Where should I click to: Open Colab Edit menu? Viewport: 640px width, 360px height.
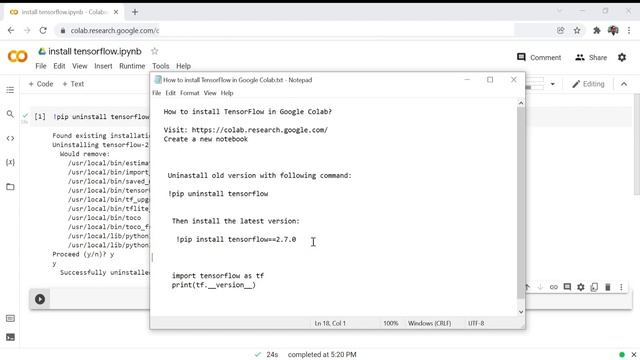(x=59, y=66)
